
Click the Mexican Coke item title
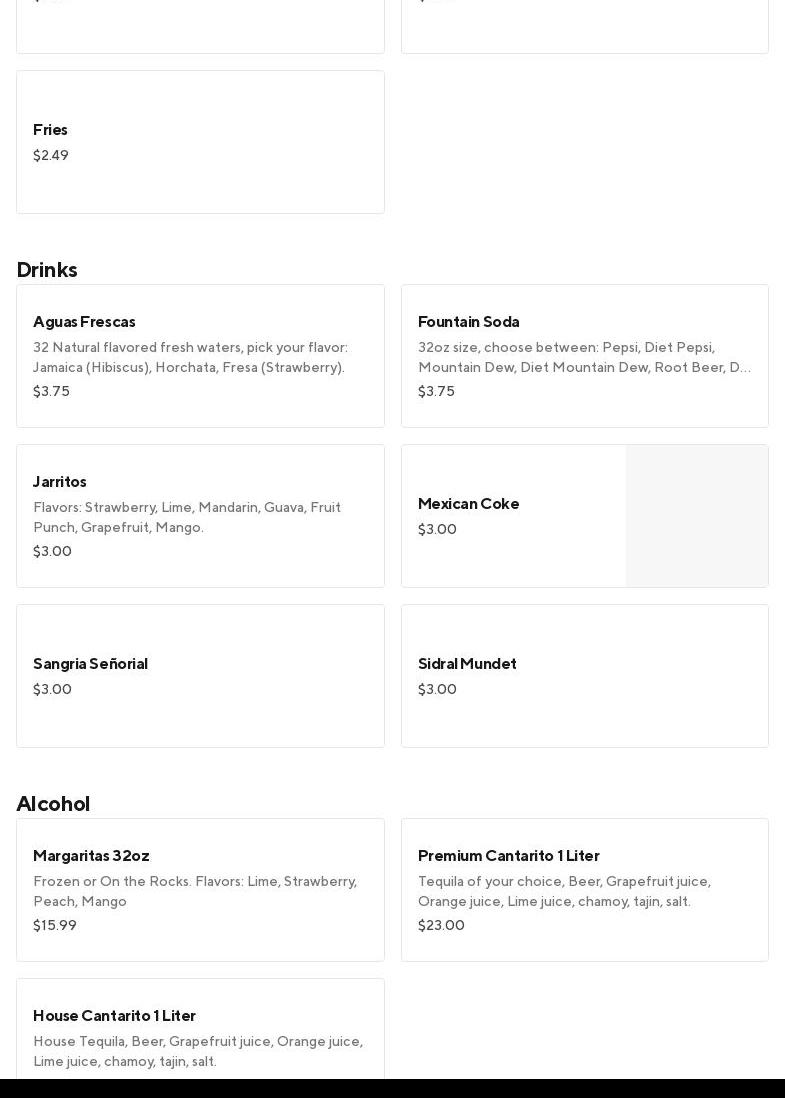[x=468, y=503]
